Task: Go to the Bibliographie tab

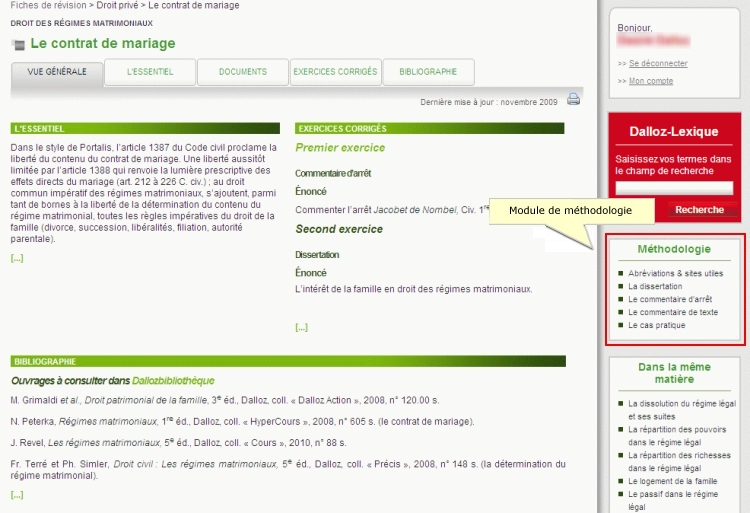Action: [428, 72]
